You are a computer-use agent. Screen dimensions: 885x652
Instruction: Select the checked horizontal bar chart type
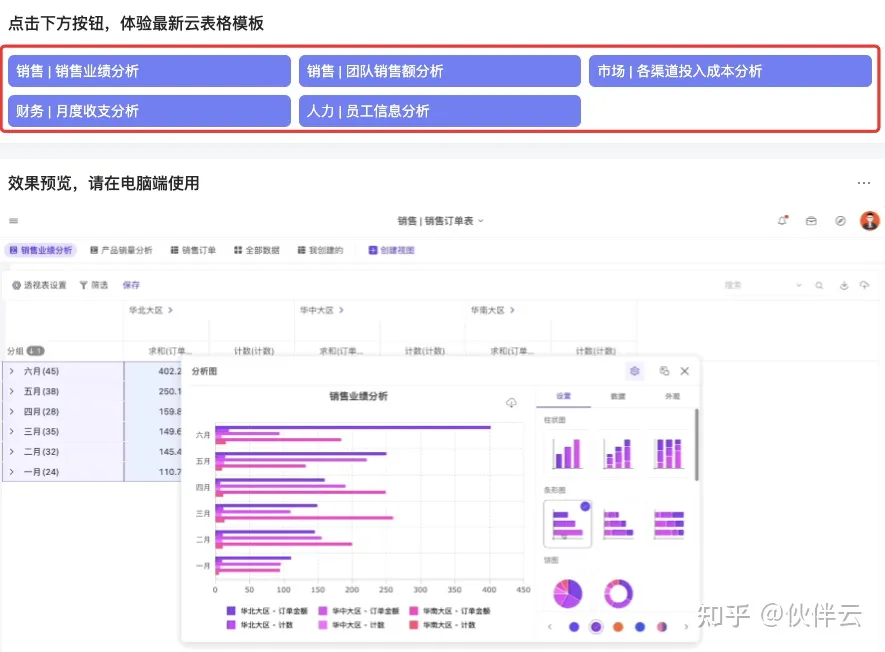point(567,523)
